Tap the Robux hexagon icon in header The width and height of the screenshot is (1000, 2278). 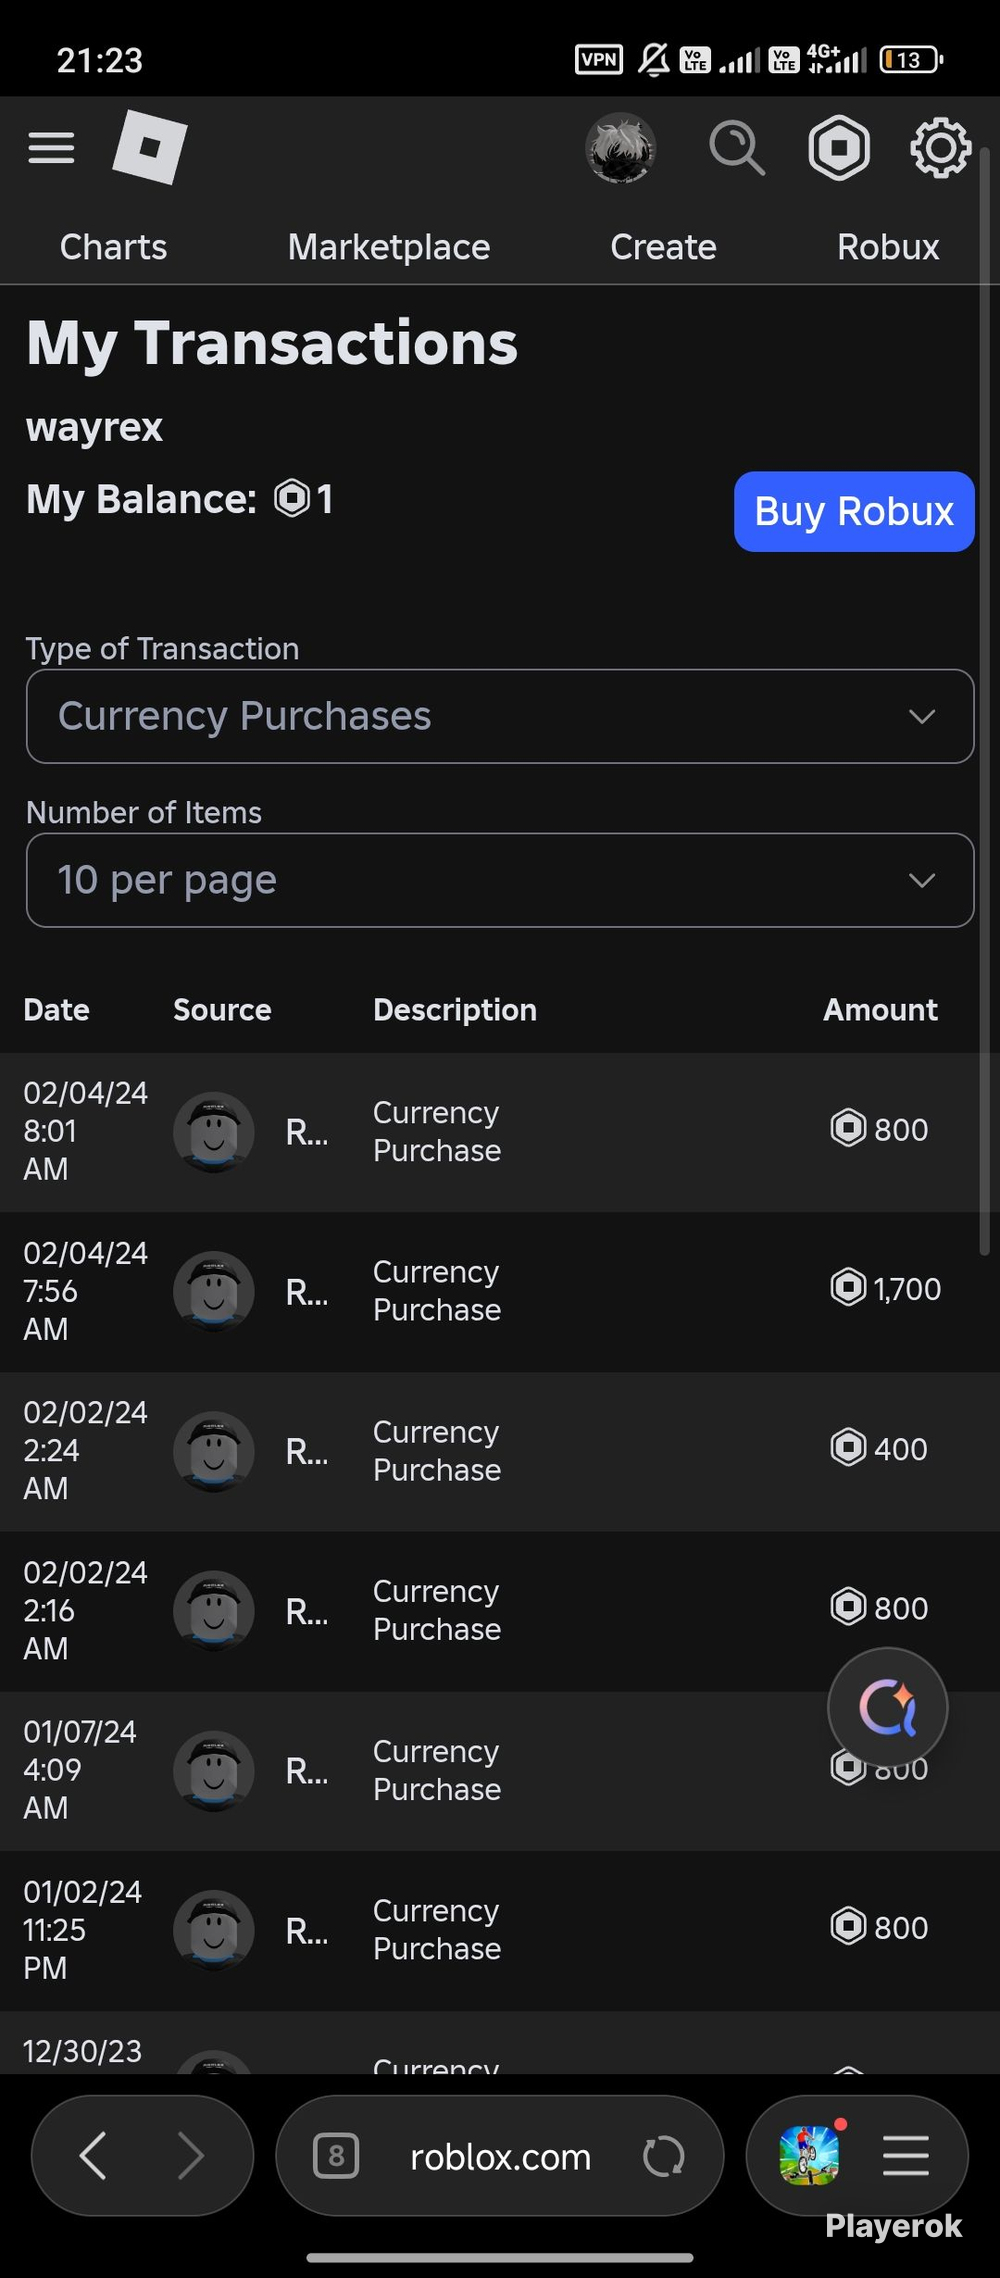click(x=839, y=148)
